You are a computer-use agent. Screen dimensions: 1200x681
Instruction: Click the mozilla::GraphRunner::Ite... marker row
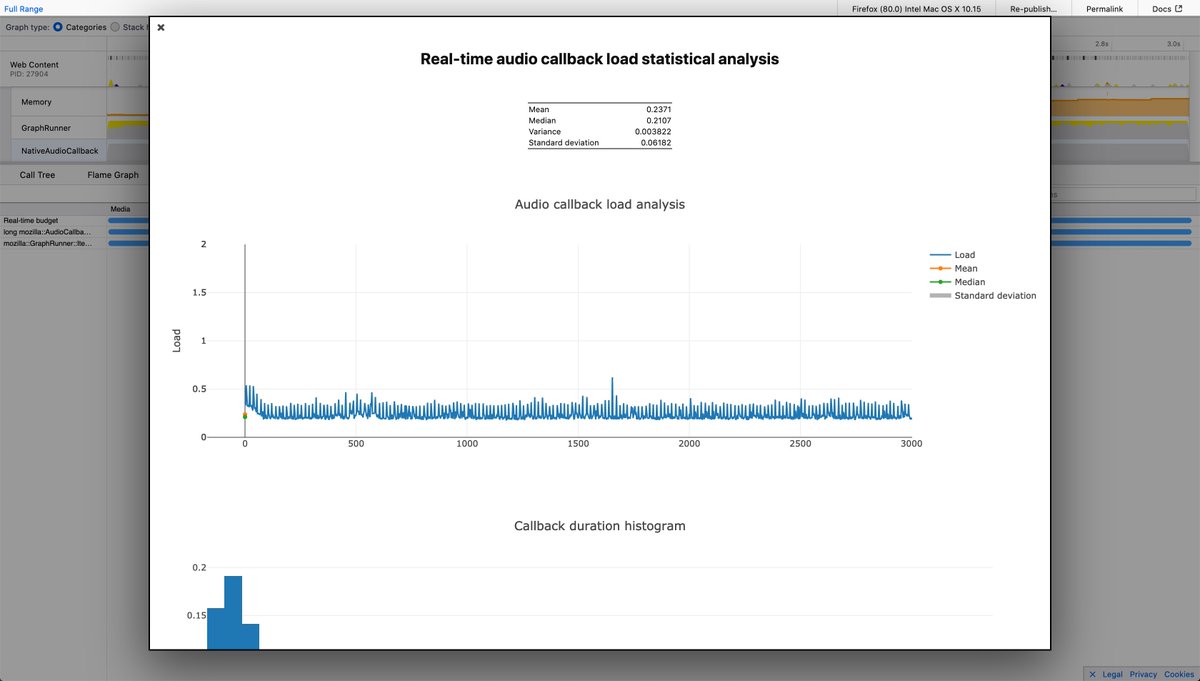(x=54, y=243)
